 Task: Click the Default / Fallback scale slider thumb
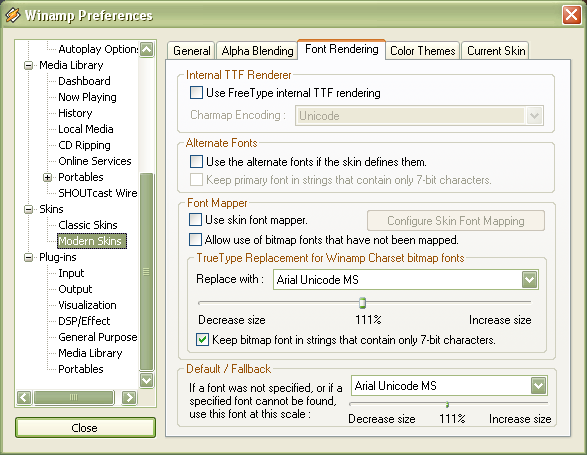(447, 404)
